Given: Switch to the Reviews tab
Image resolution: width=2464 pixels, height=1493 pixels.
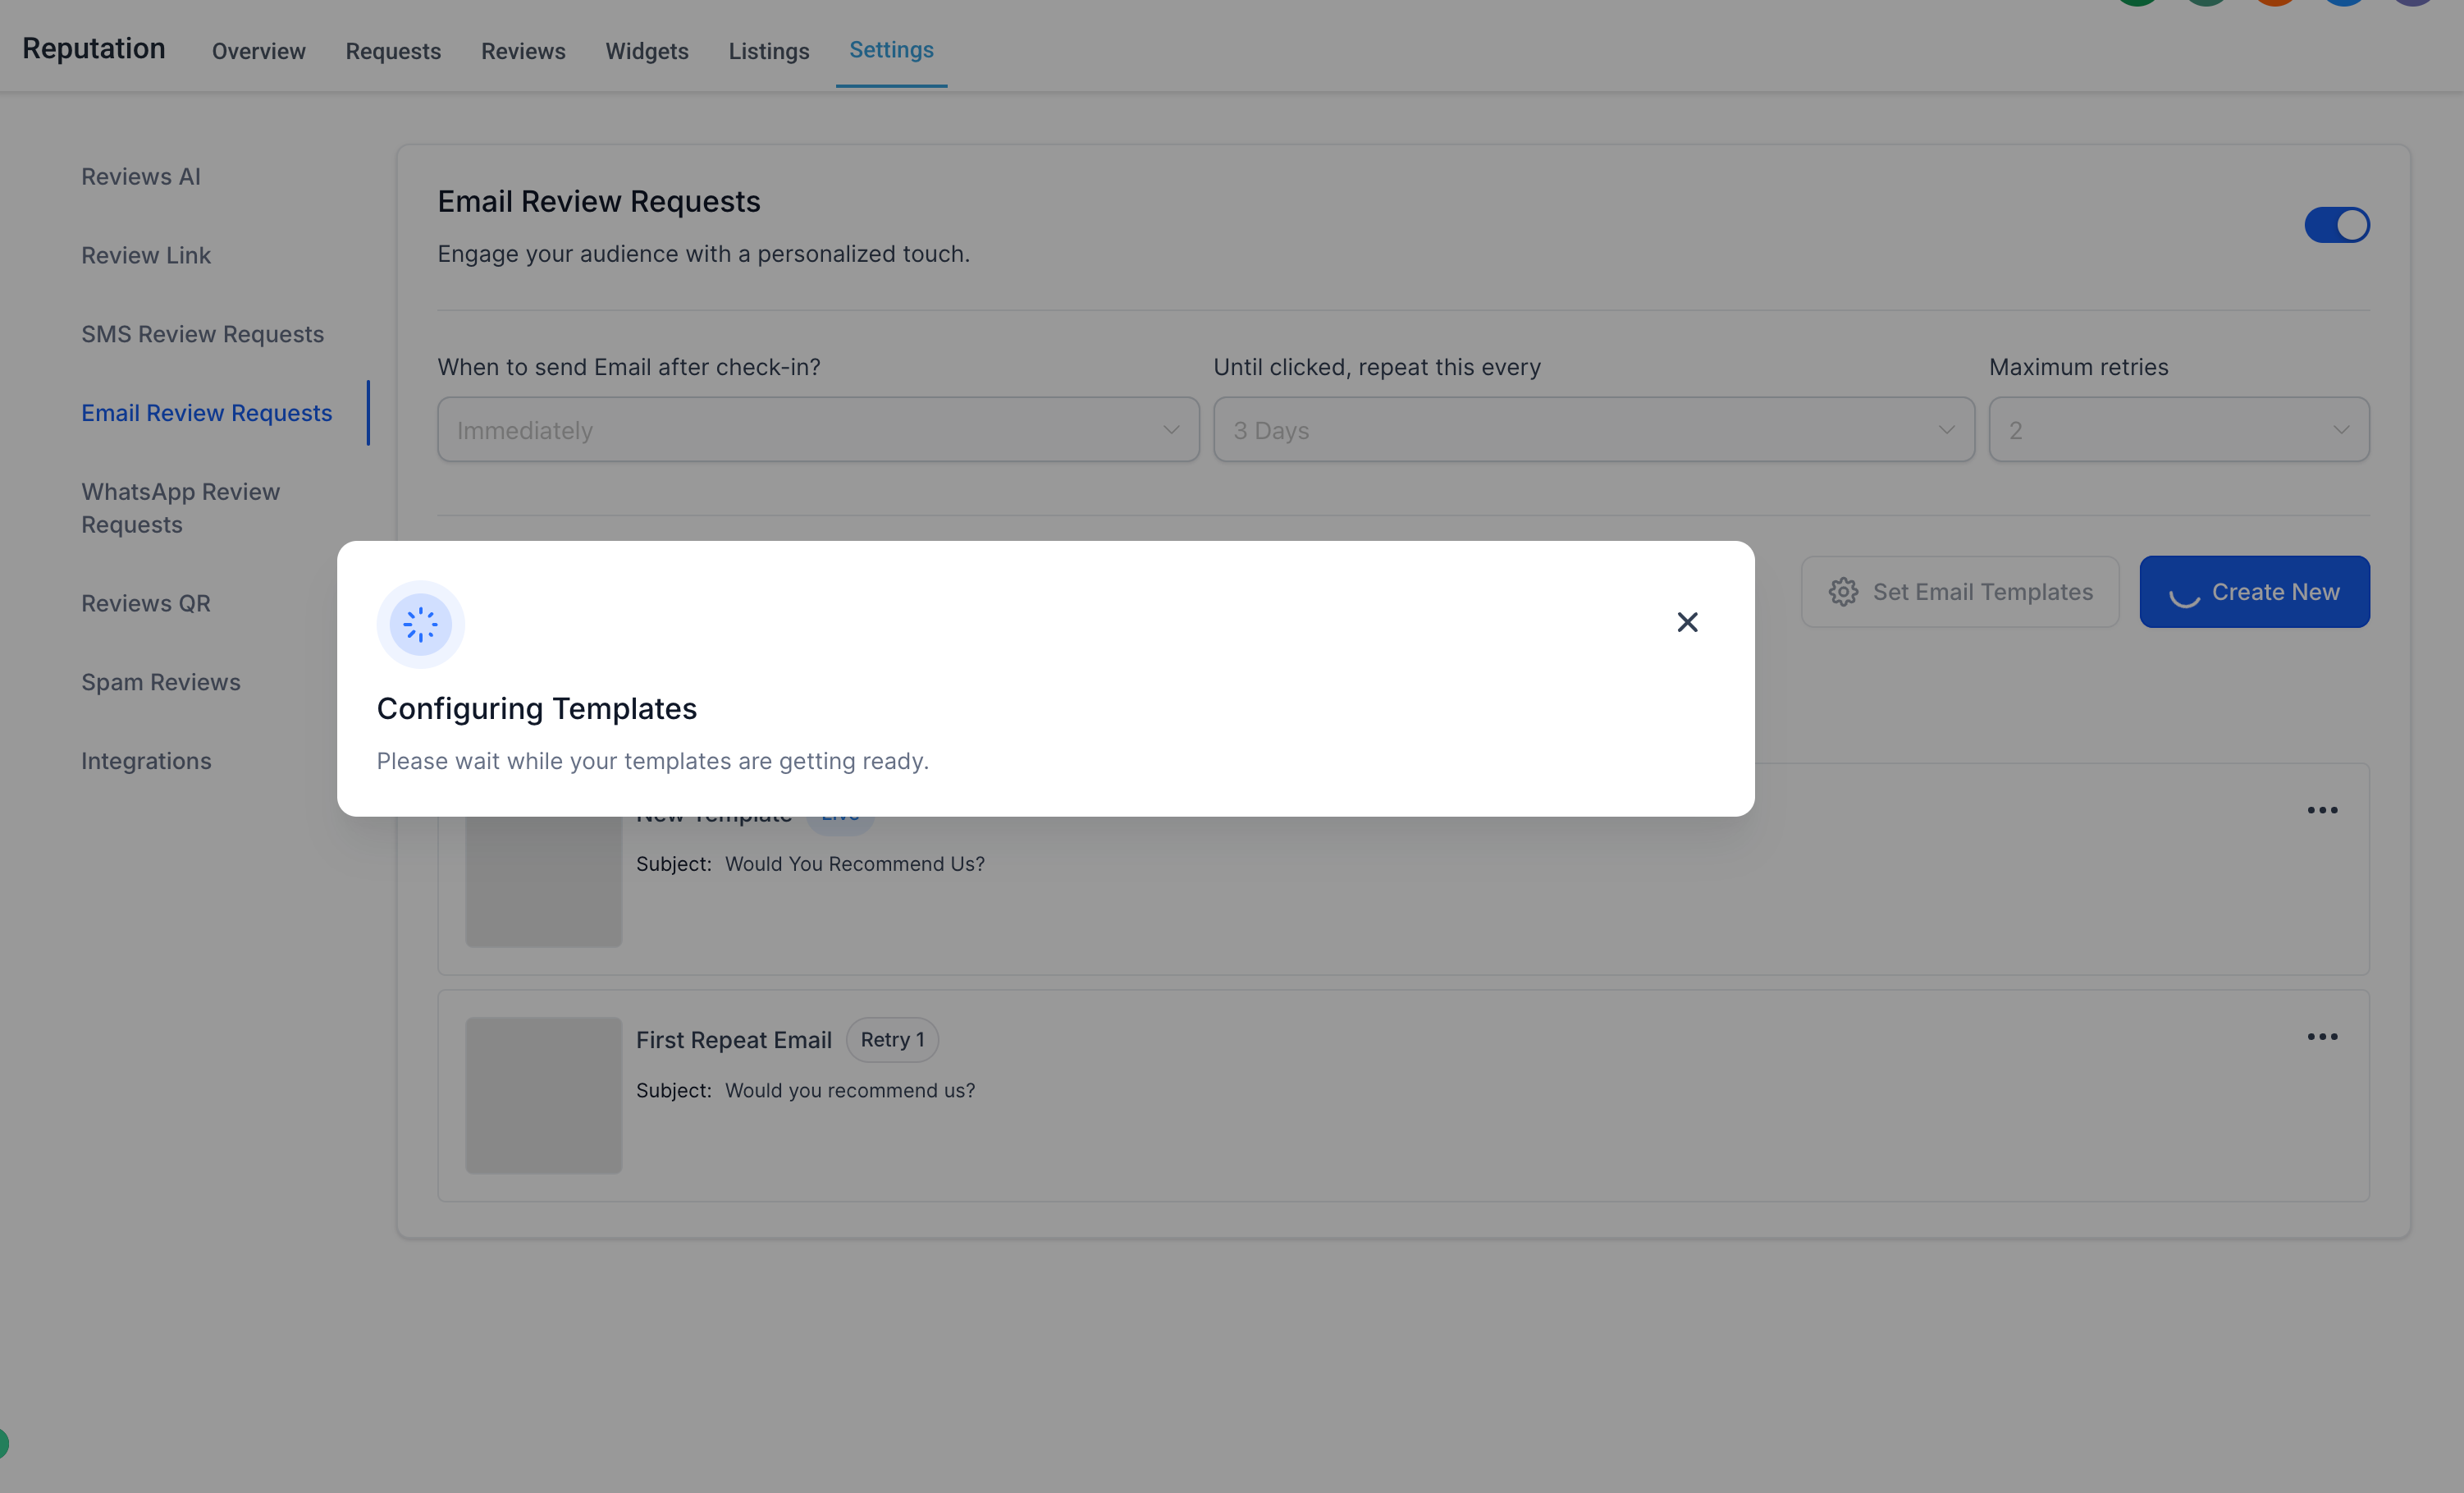Looking at the screenshot, I should click(523, 51).
